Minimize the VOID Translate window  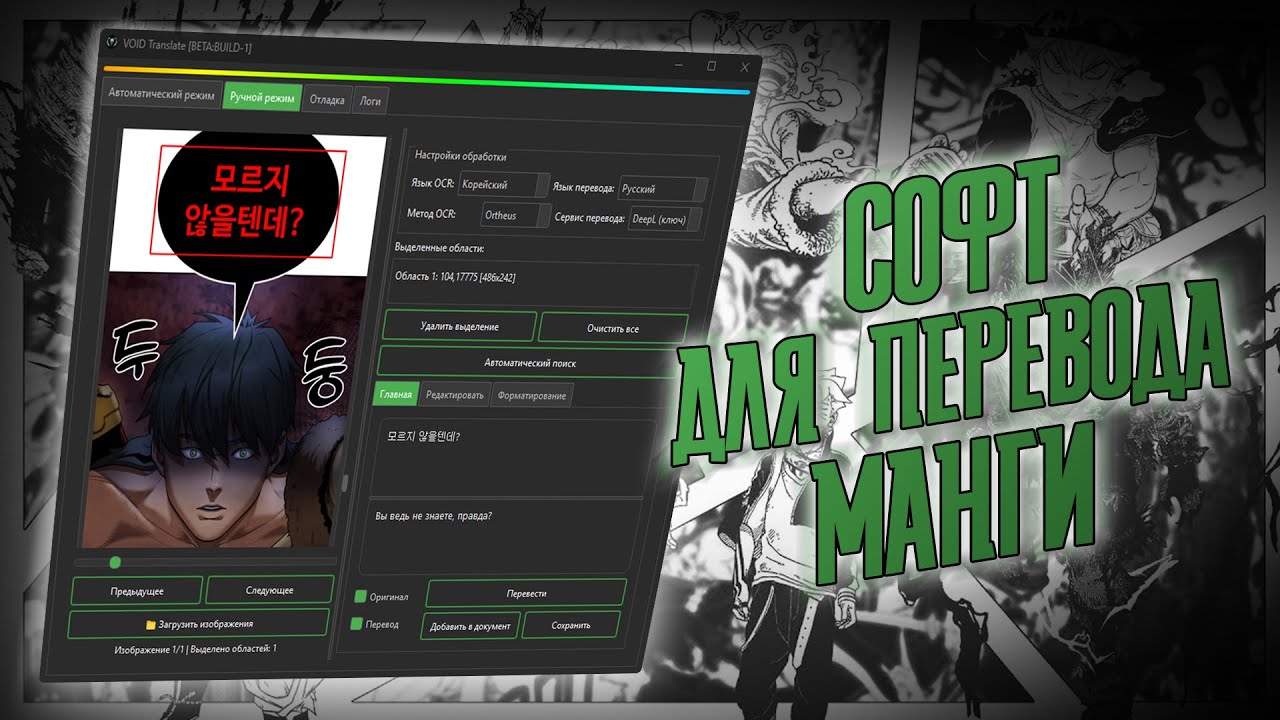(x=679, y=64)
